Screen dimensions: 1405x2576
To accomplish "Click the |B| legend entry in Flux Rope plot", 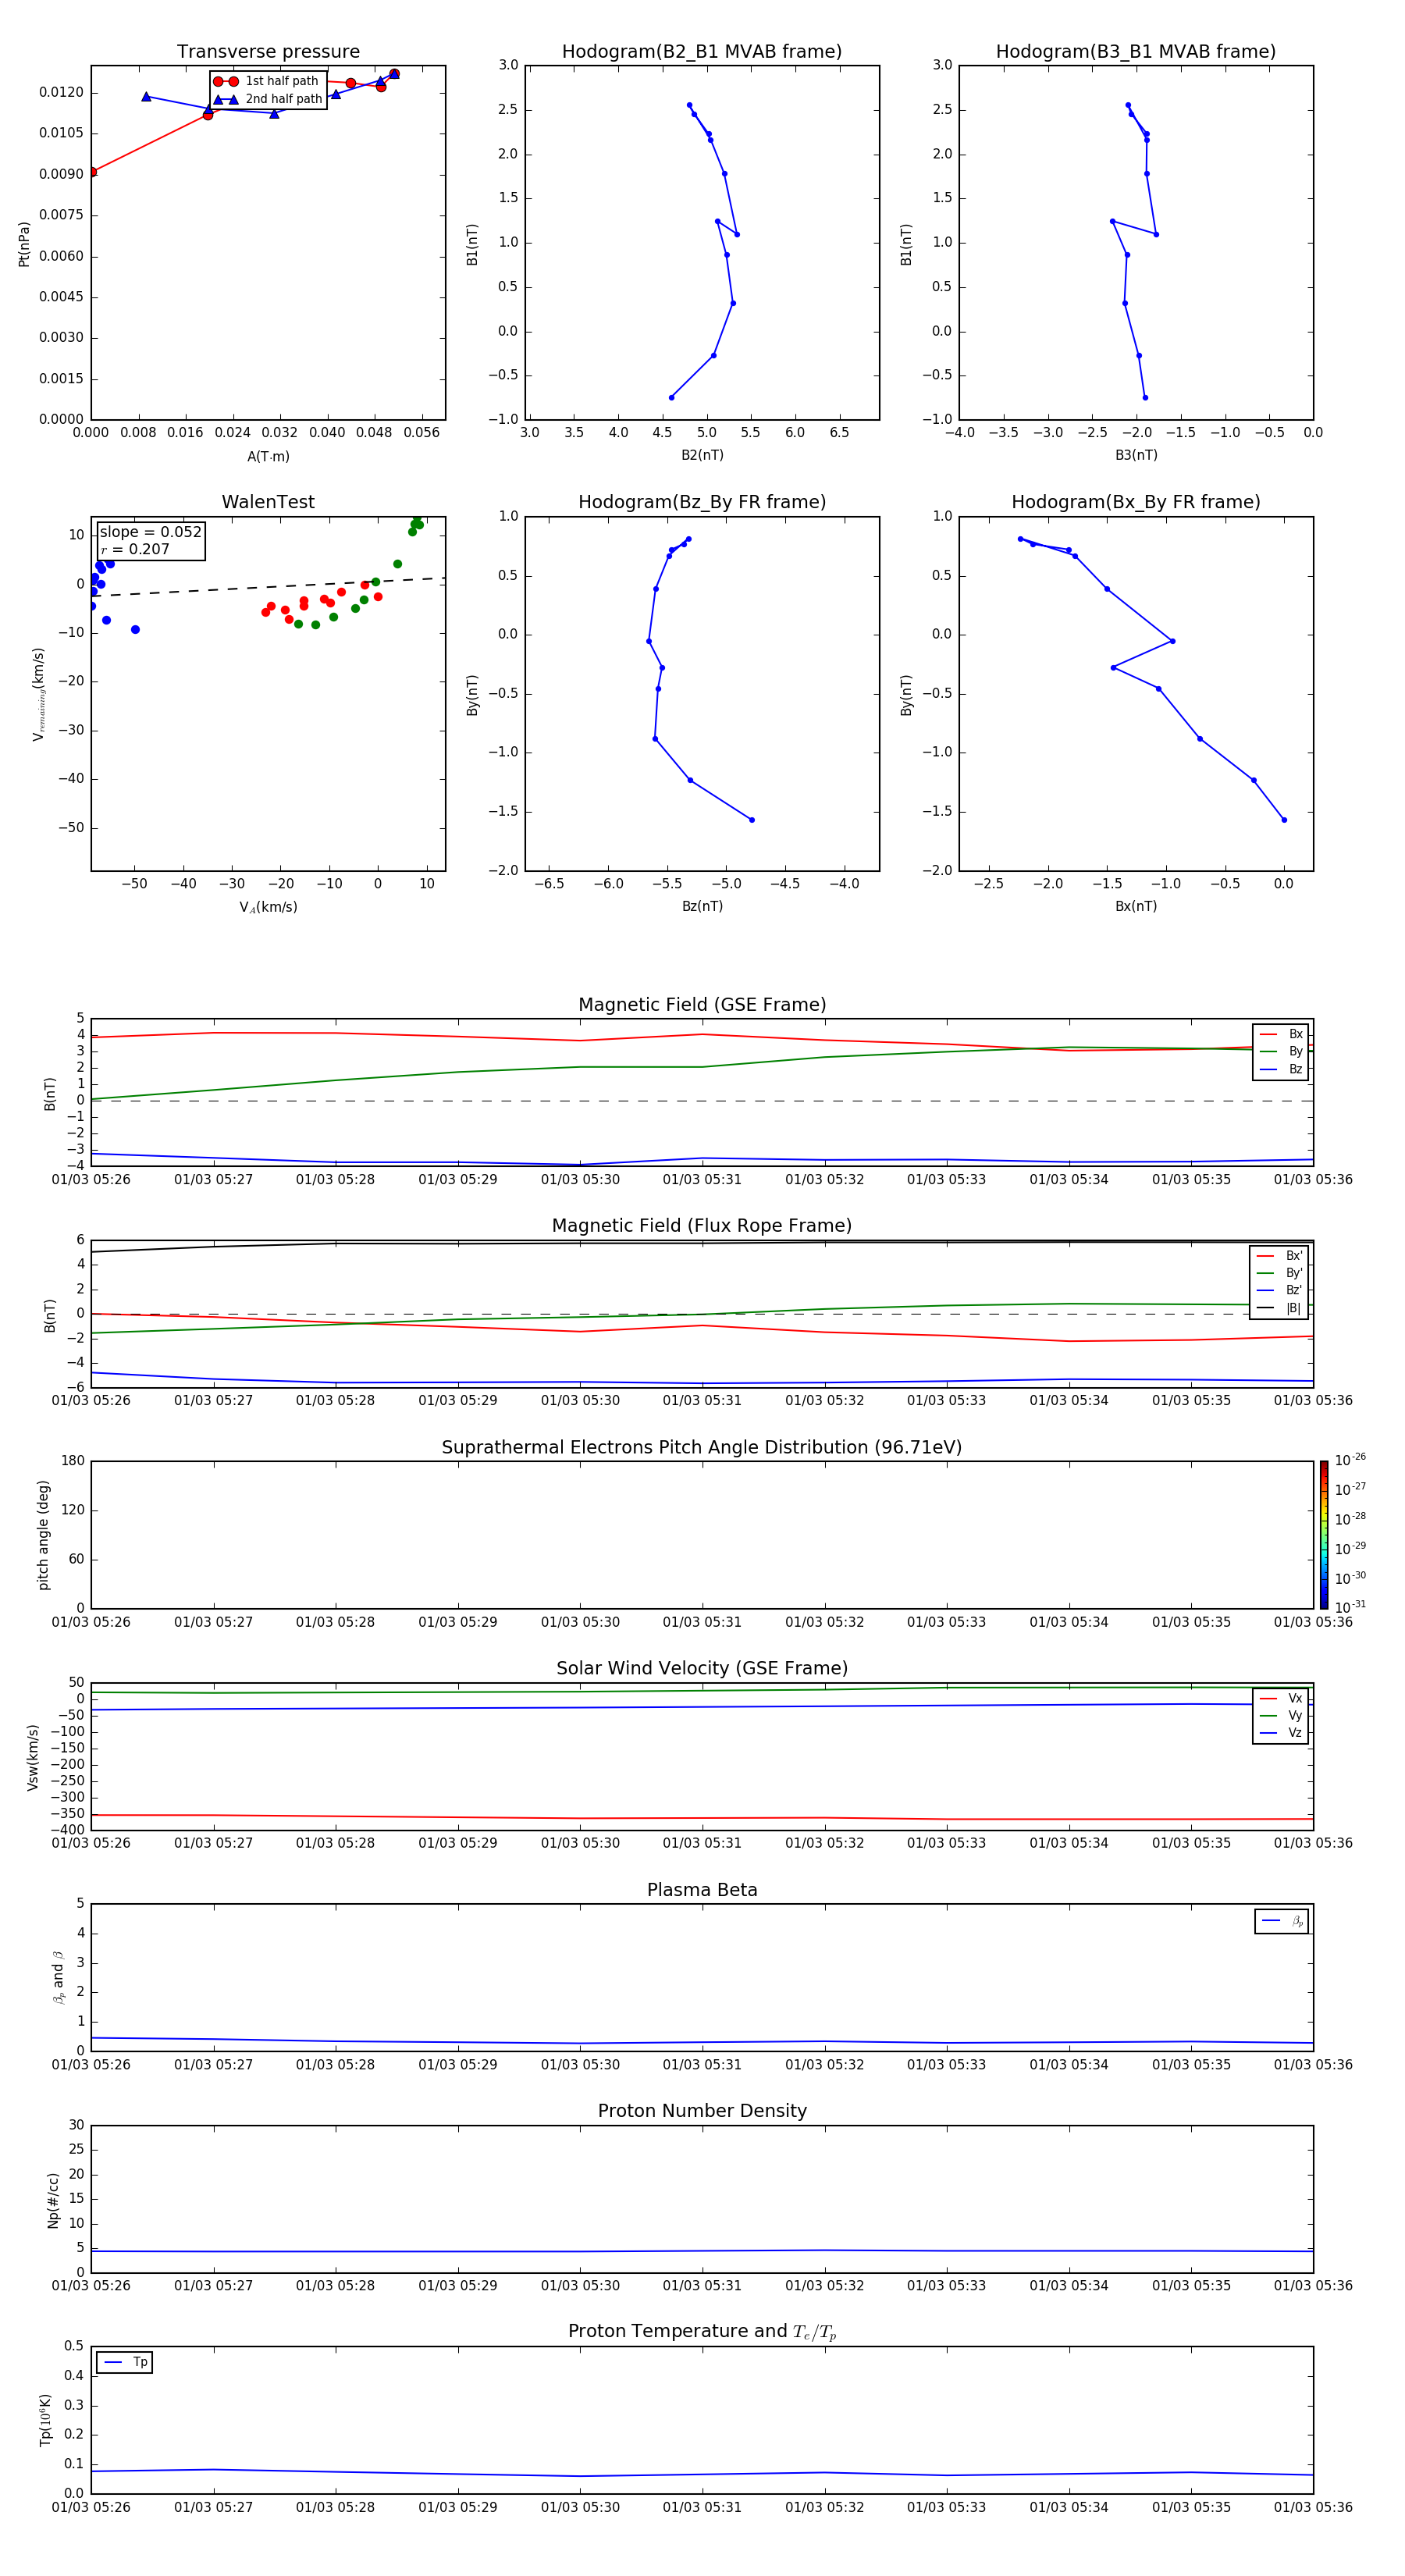I will (1279, 1308).
